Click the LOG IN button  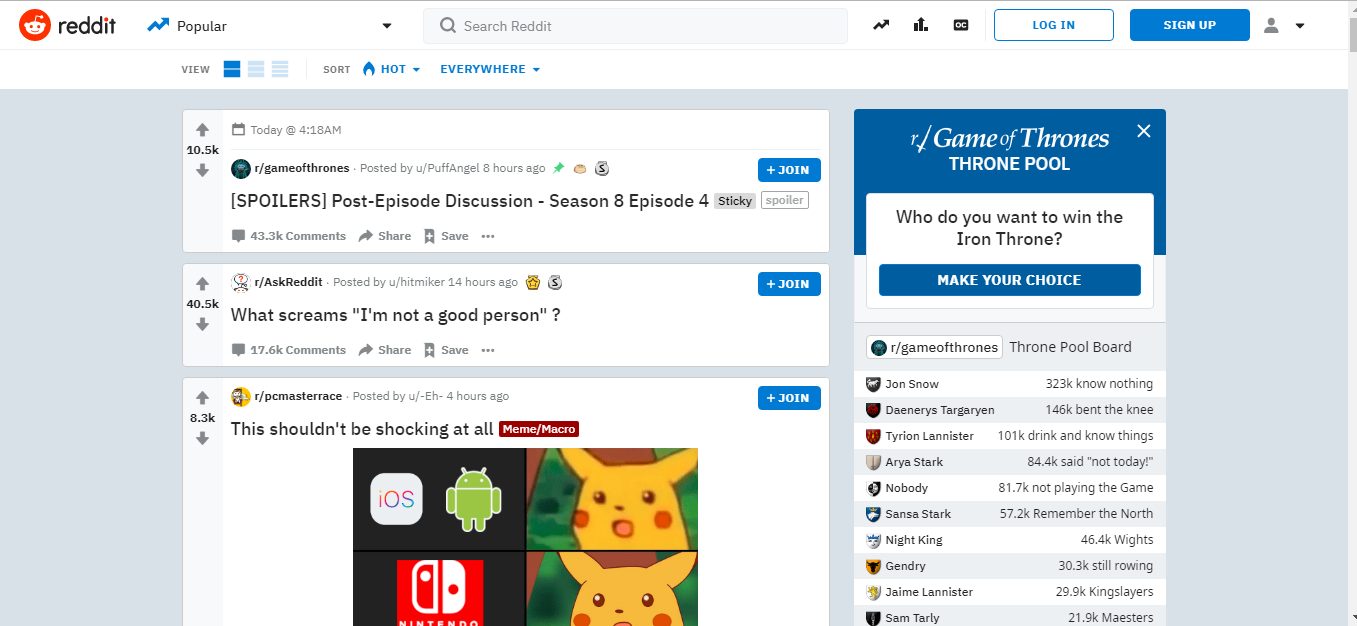pos(1054,25)
